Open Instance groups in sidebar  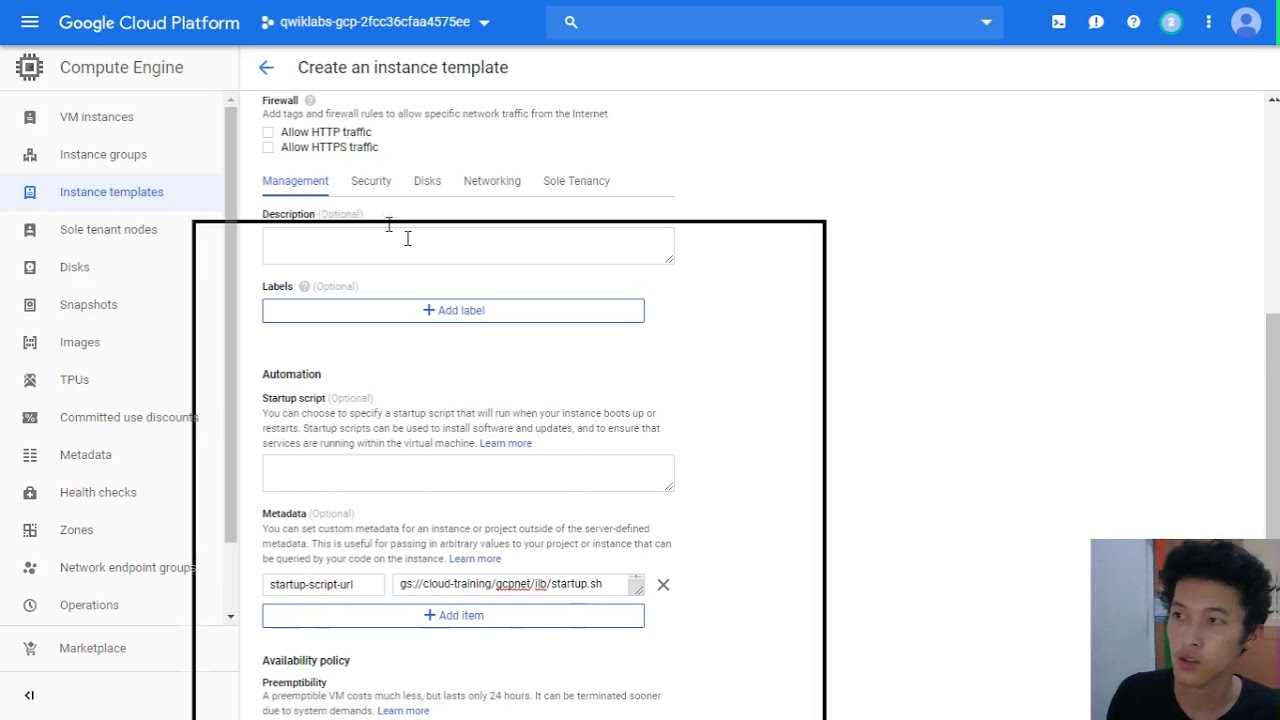(103, 154)
